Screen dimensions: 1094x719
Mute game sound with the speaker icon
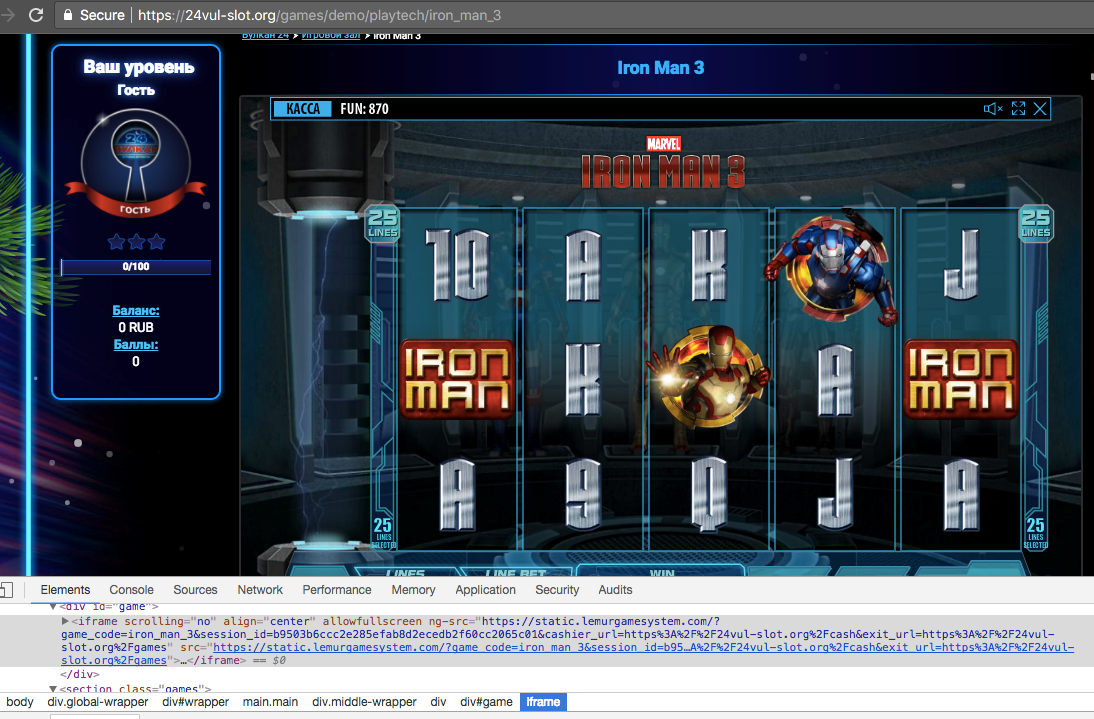(x=993, y=109)
